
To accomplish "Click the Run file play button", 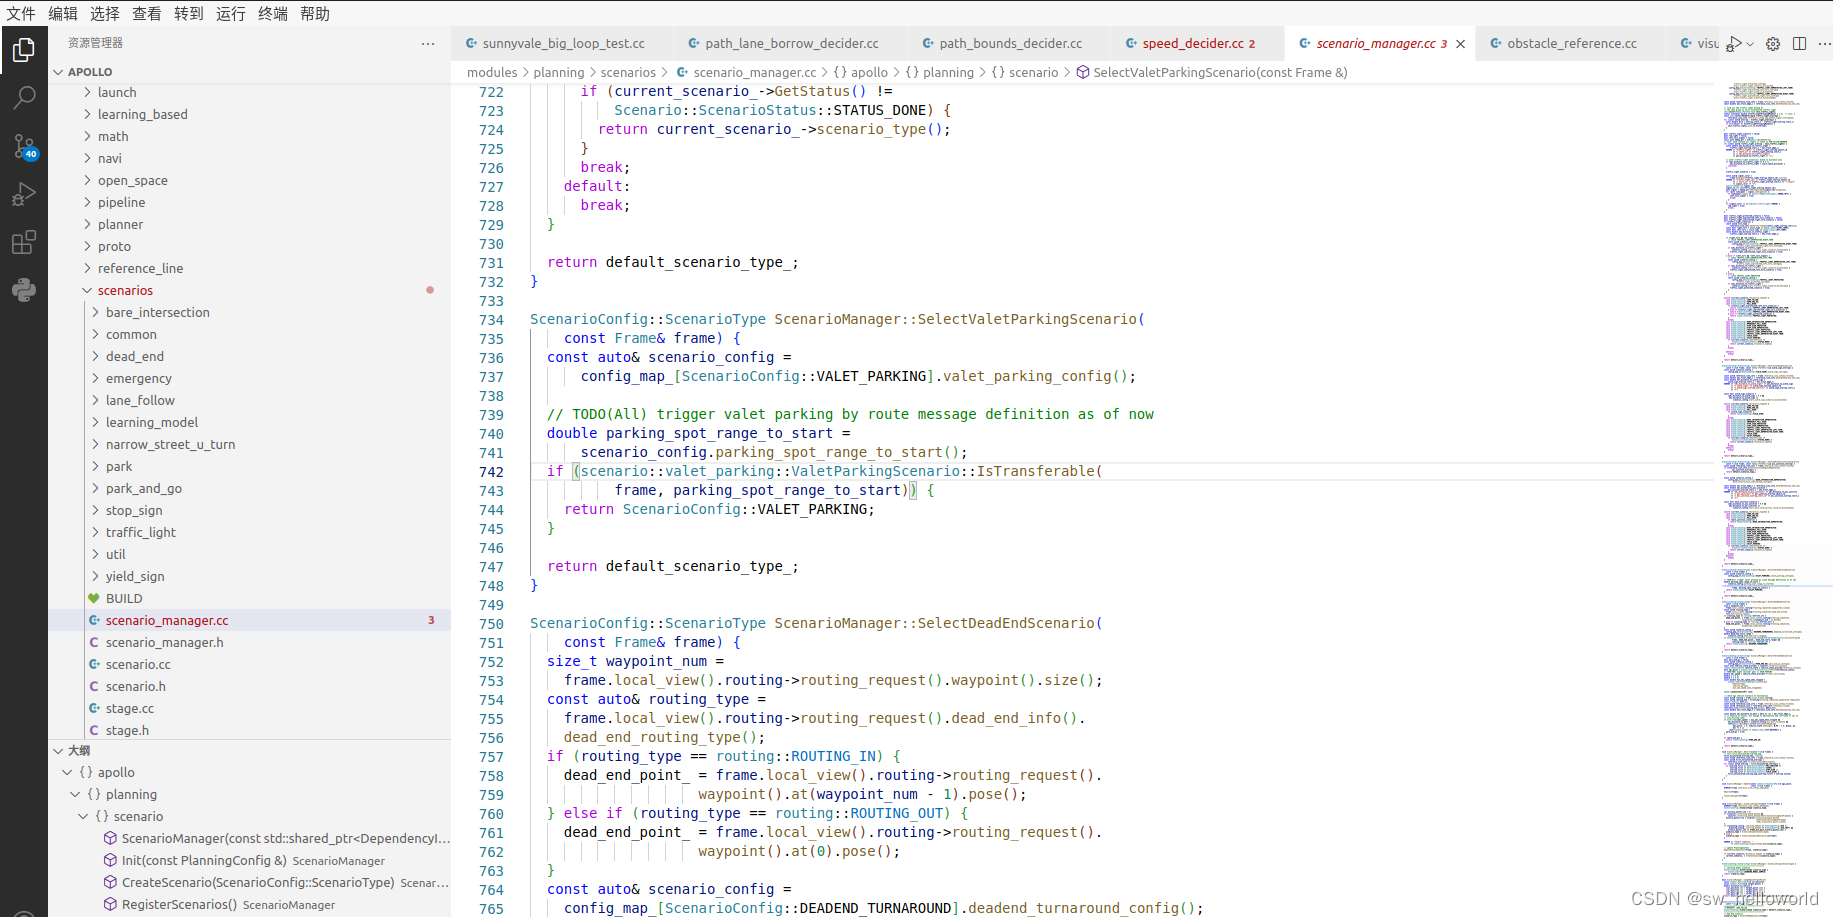I will [x=1735, y=43].
